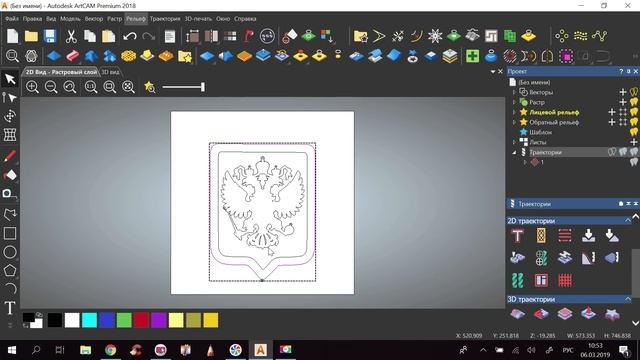Create a new model with the blank page icon
The height and width of the screenshot is (360, 640).
tap(12, 36)
